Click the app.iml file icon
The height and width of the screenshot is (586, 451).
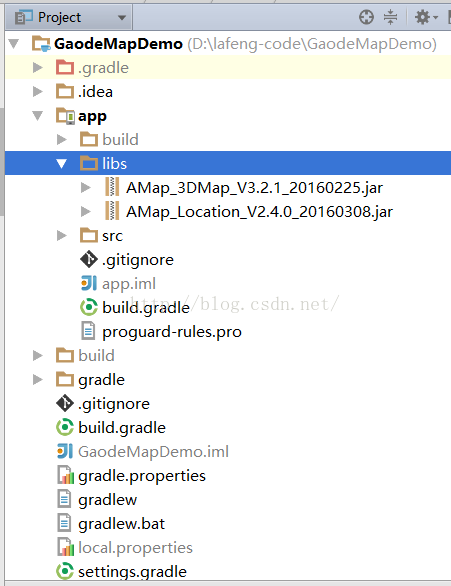pyautogui.click(x=89, y=283)
